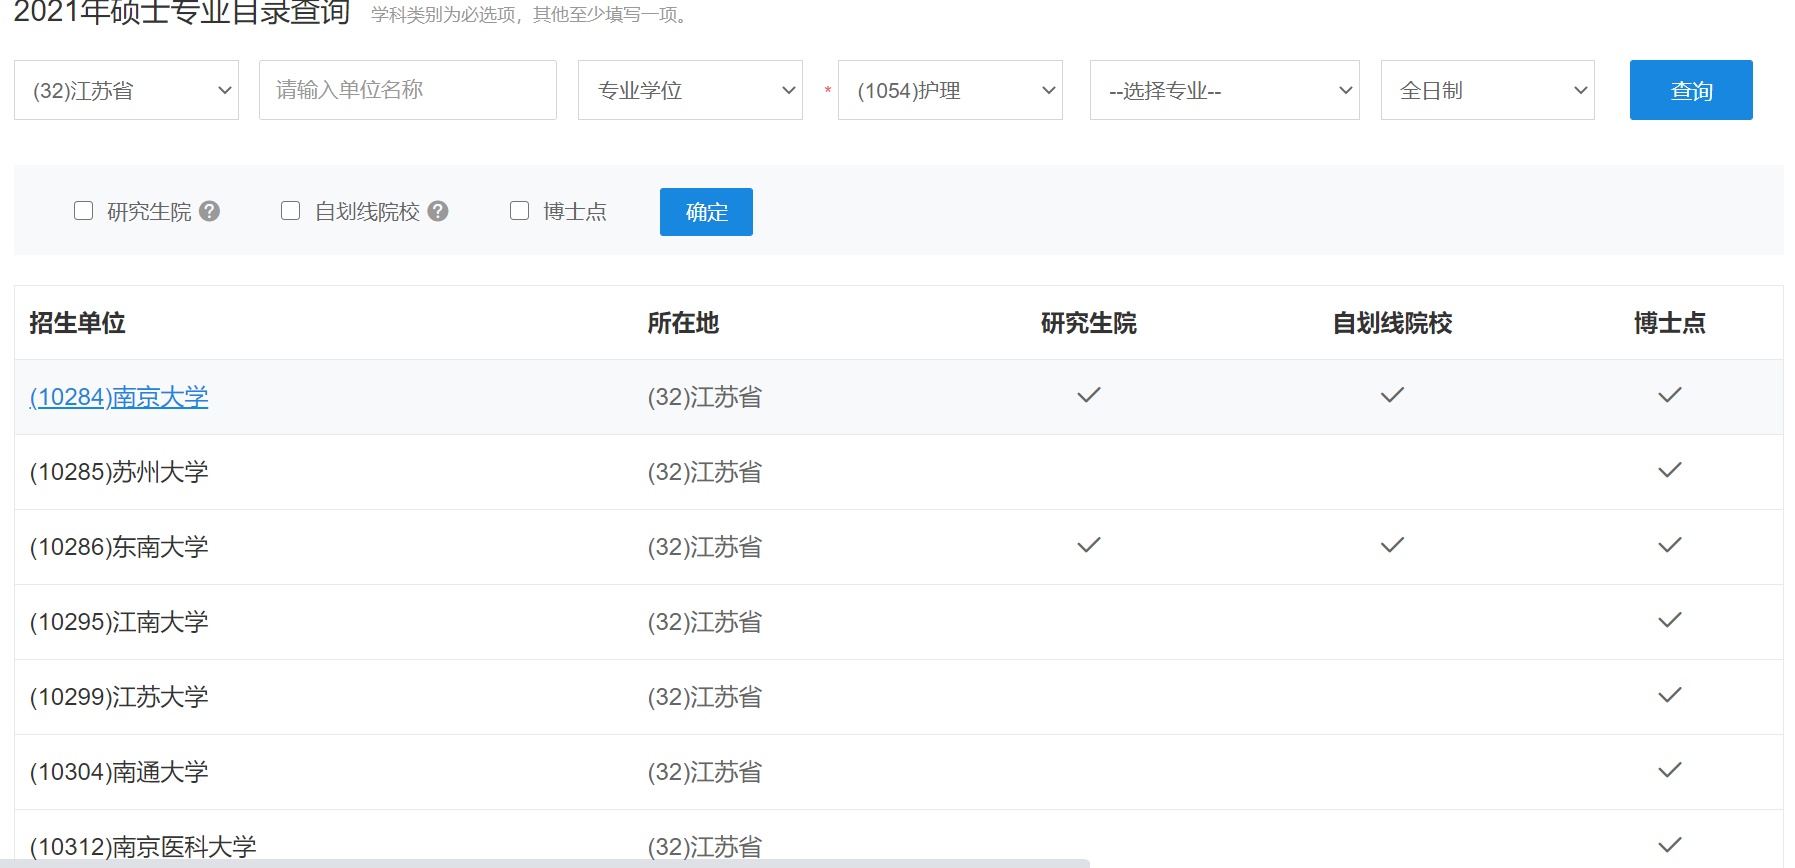Open the (32)江苏省 province dropdown
The height and width of the screenshot is (868, 1795).
127,90
